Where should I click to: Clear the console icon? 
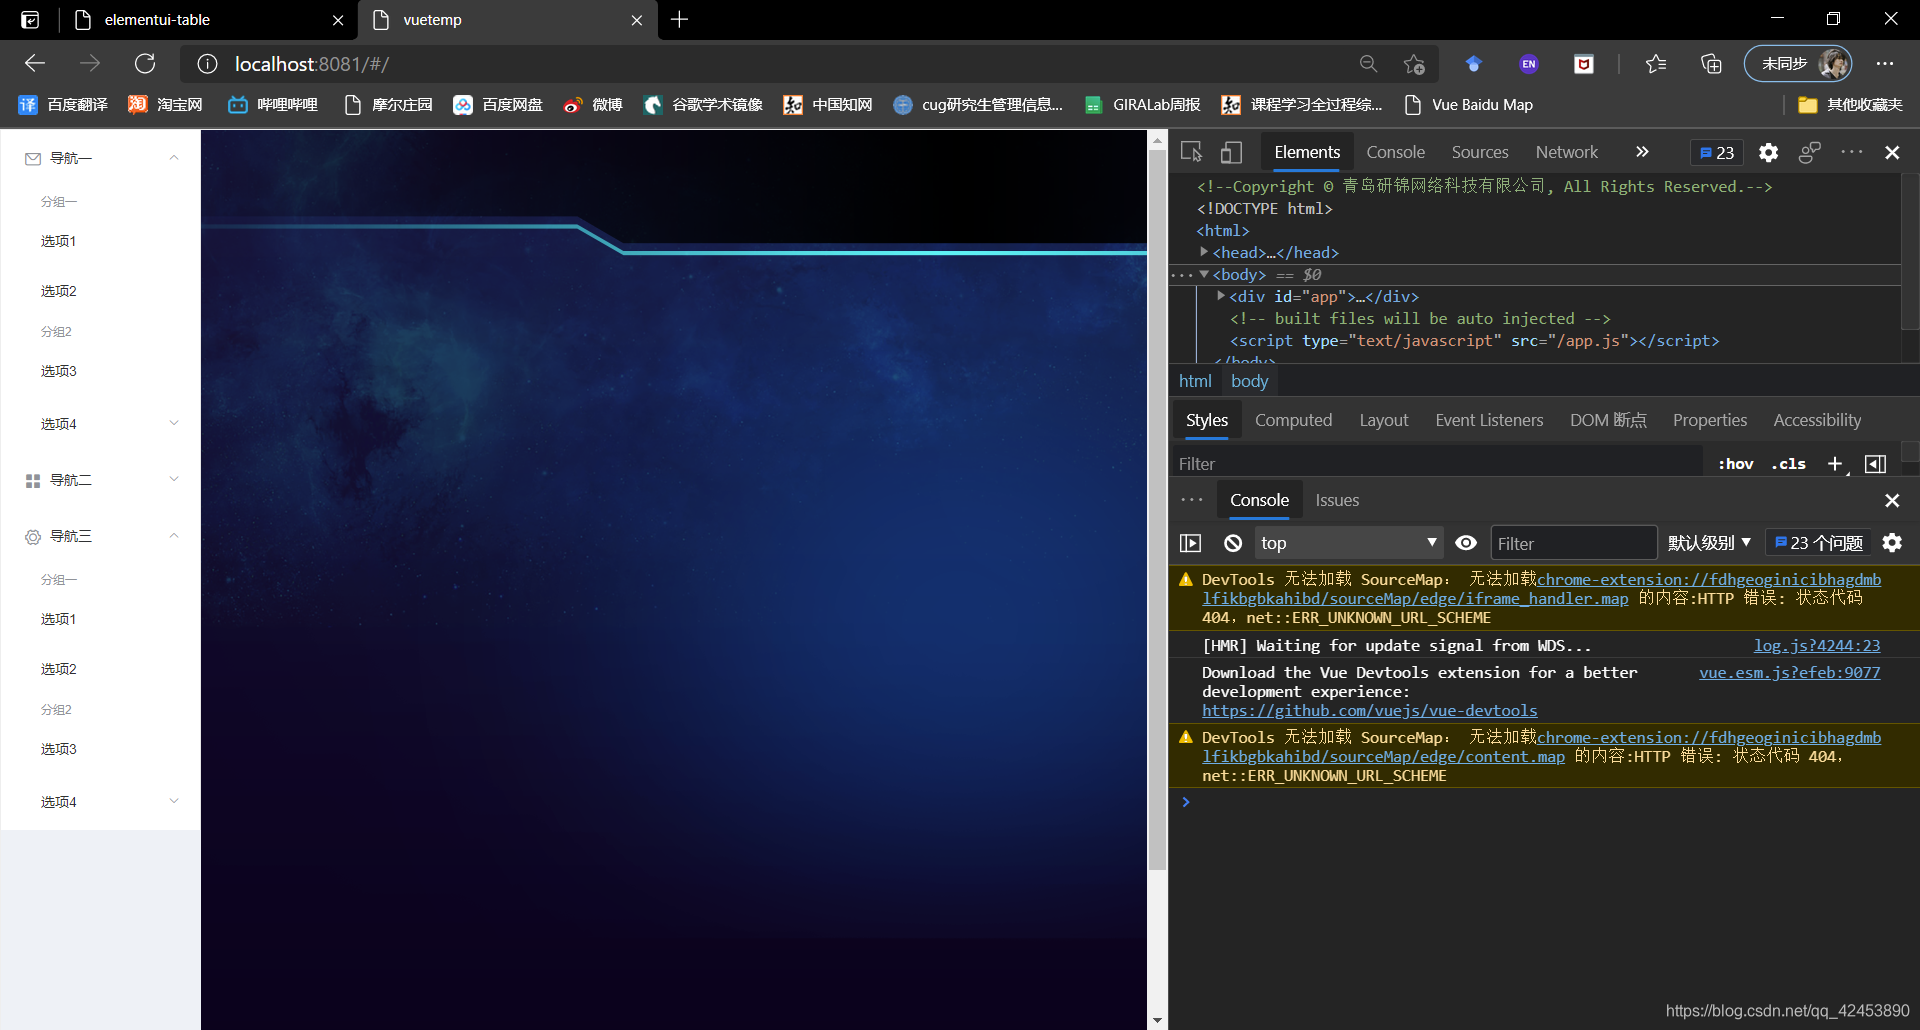point(1233,543)
